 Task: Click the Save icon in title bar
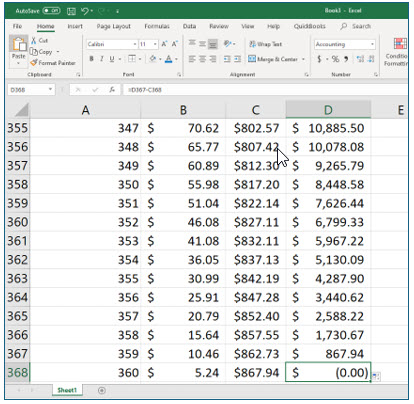[x=71, y=11]
